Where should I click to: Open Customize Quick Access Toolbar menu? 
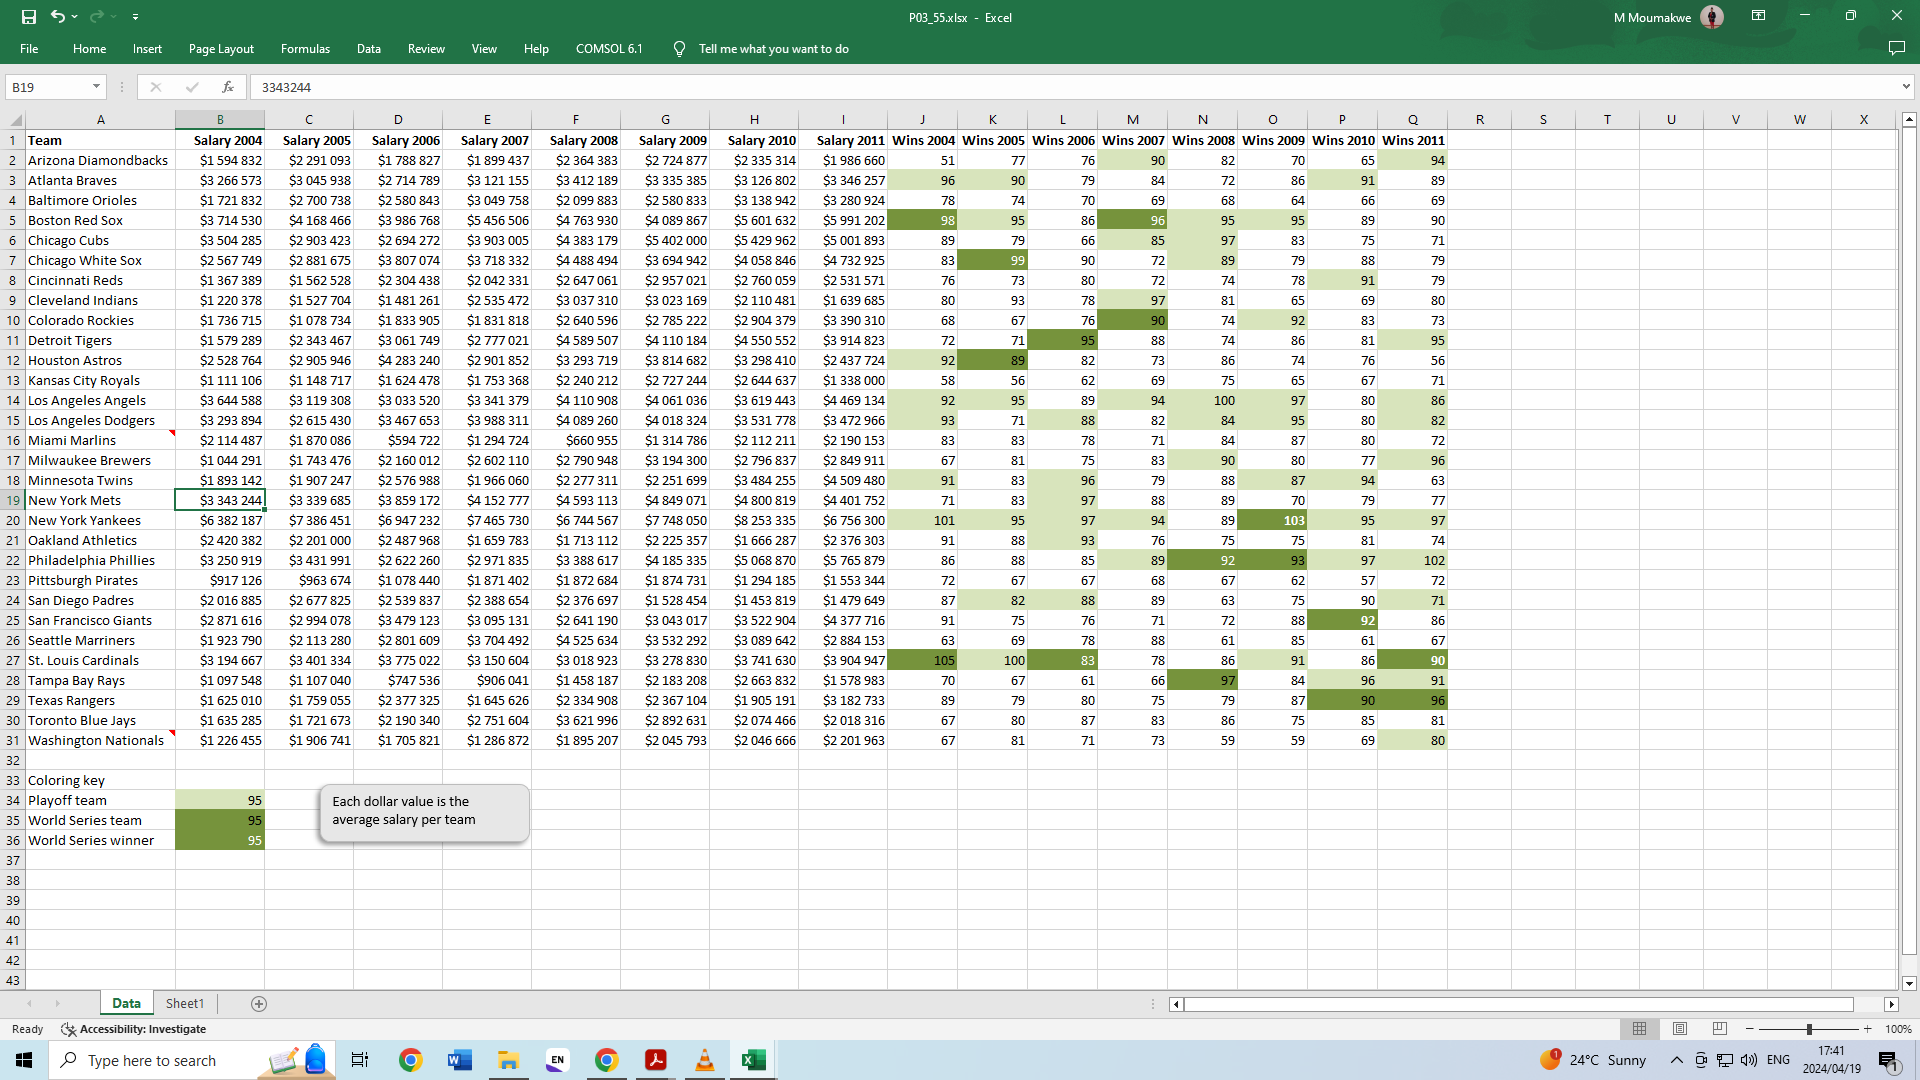point(136,17)
